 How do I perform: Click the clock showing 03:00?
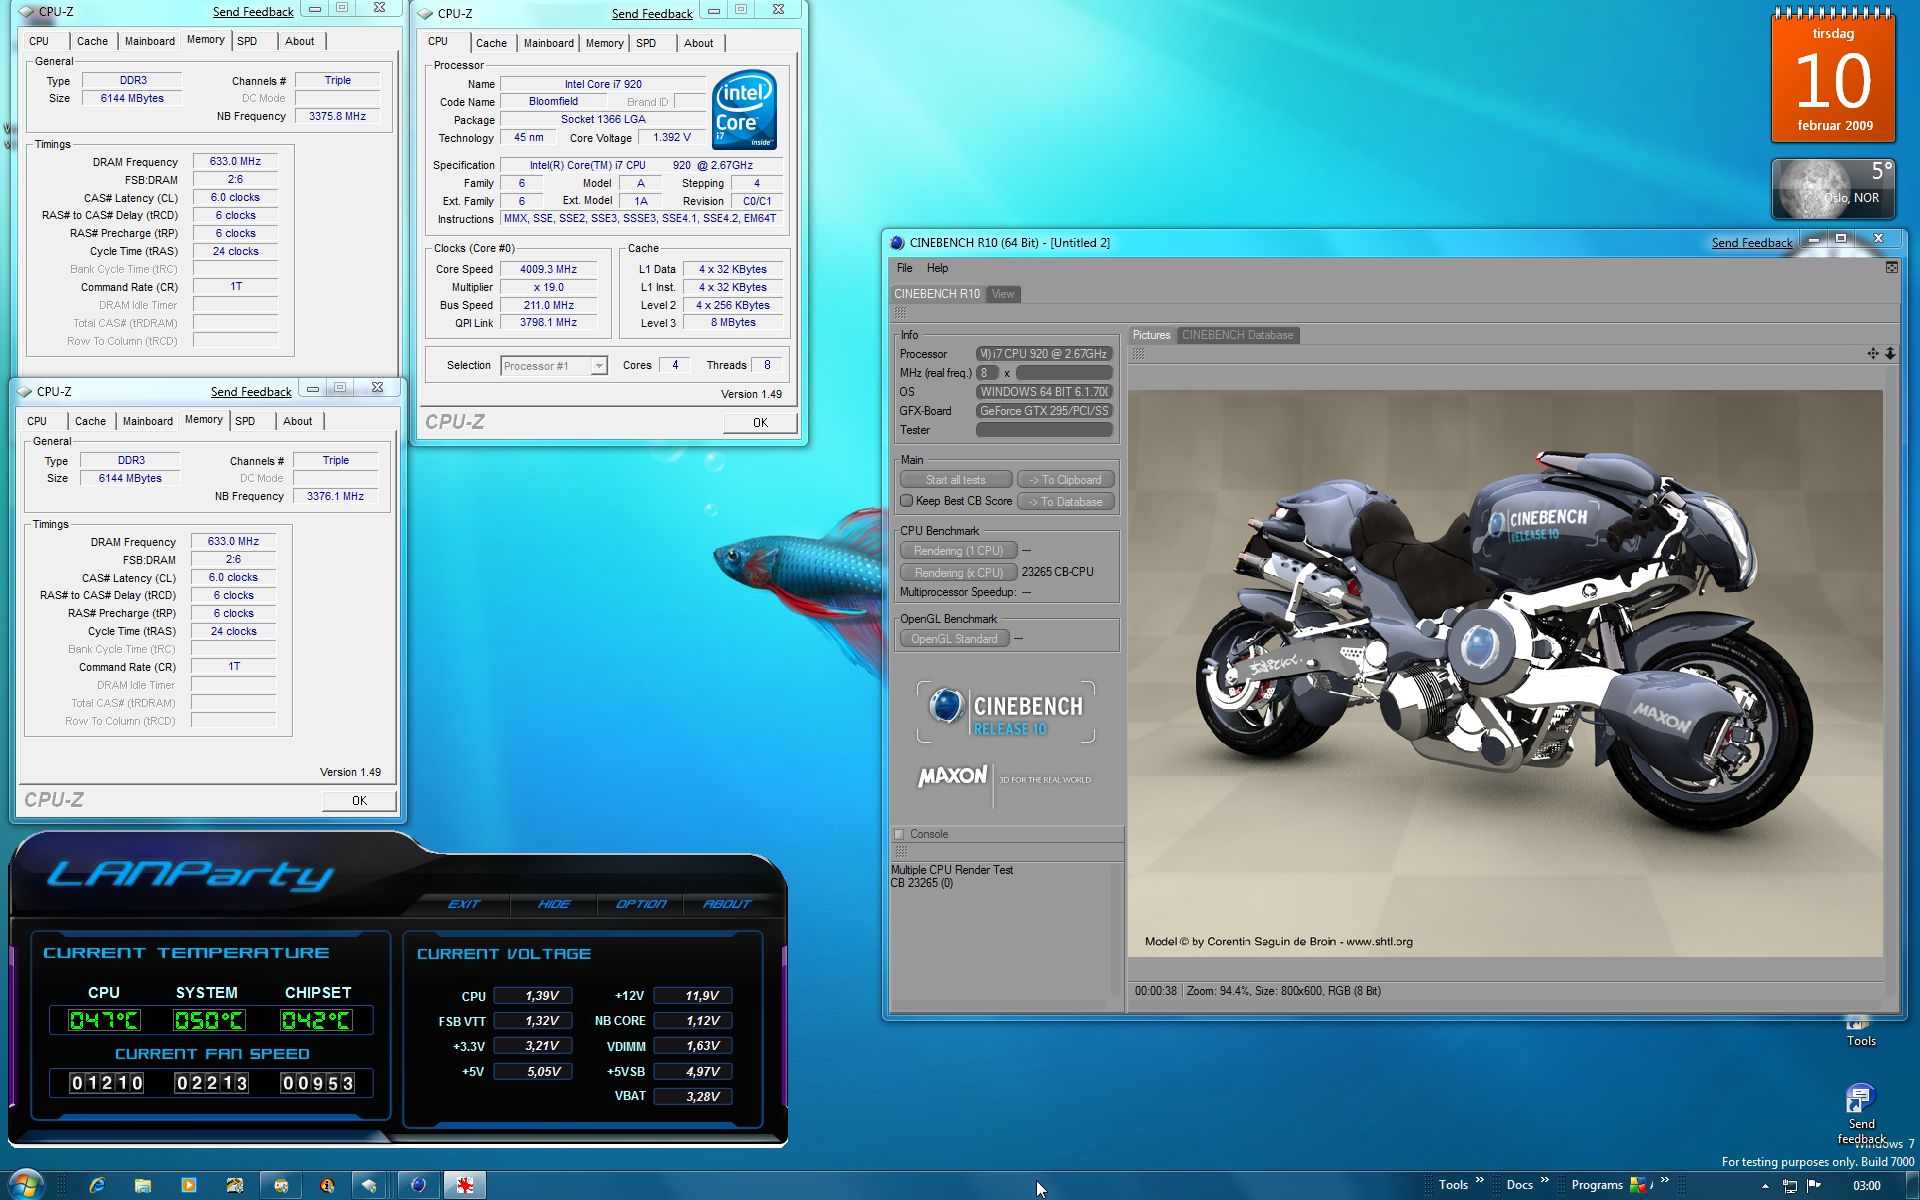pos(1866,1186)
